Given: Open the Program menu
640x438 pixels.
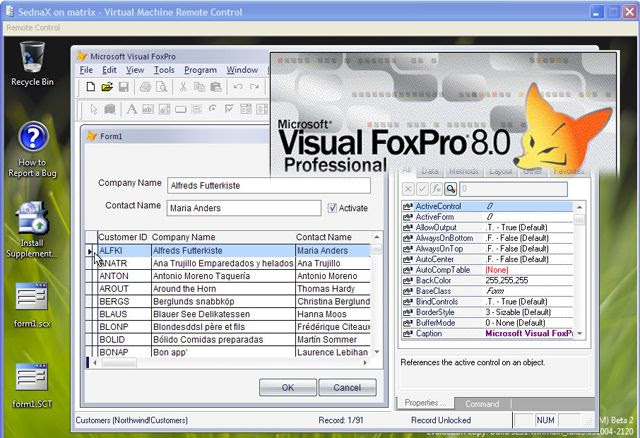Looking at the screenshot, I should 200,70.
